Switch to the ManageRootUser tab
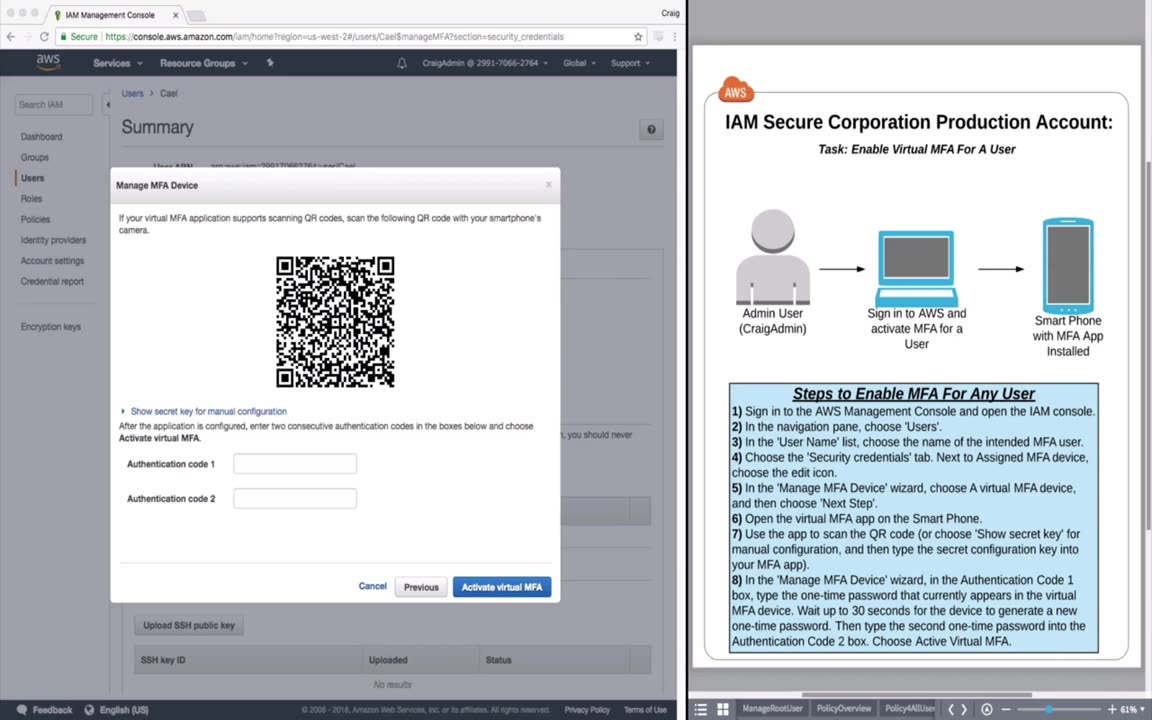This screenshot has width=1152, height=720. coord(772,708)
